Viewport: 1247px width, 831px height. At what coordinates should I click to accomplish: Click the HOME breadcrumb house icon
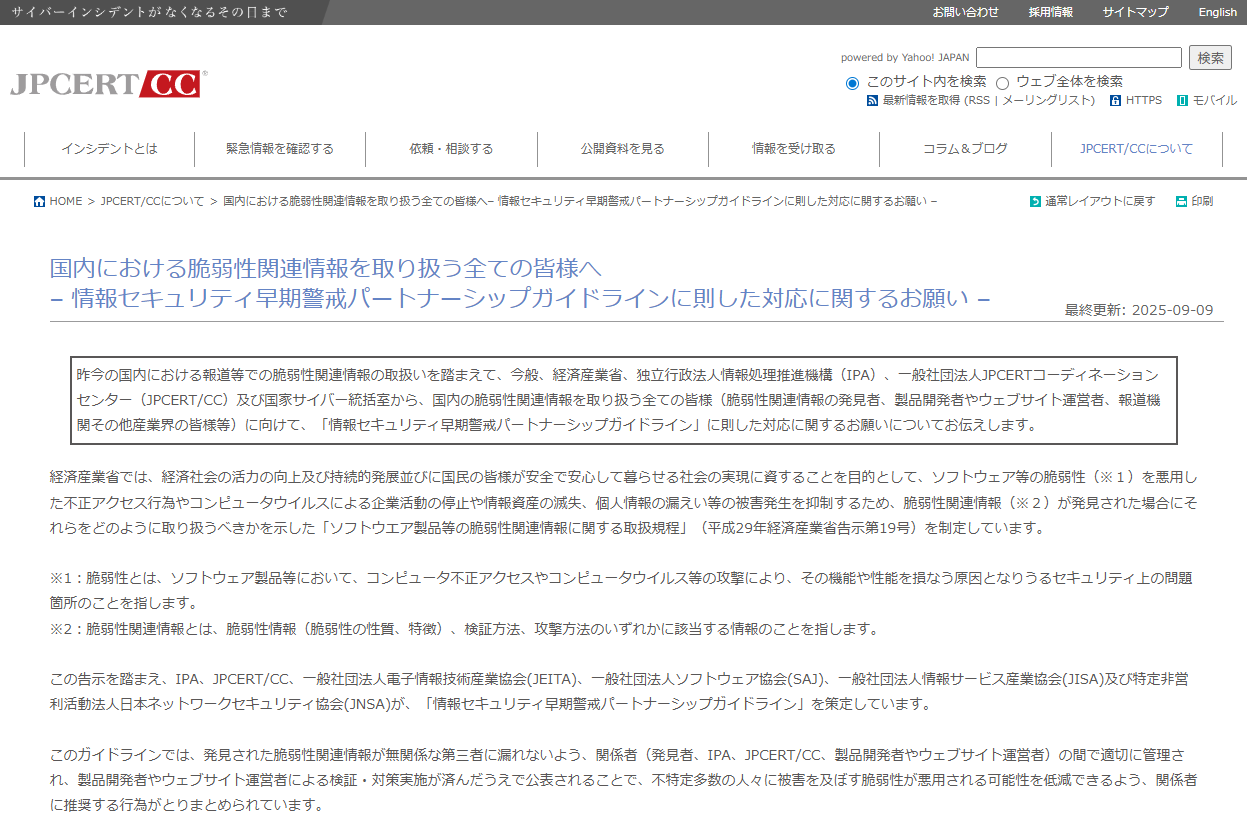(x=39, y=201)
